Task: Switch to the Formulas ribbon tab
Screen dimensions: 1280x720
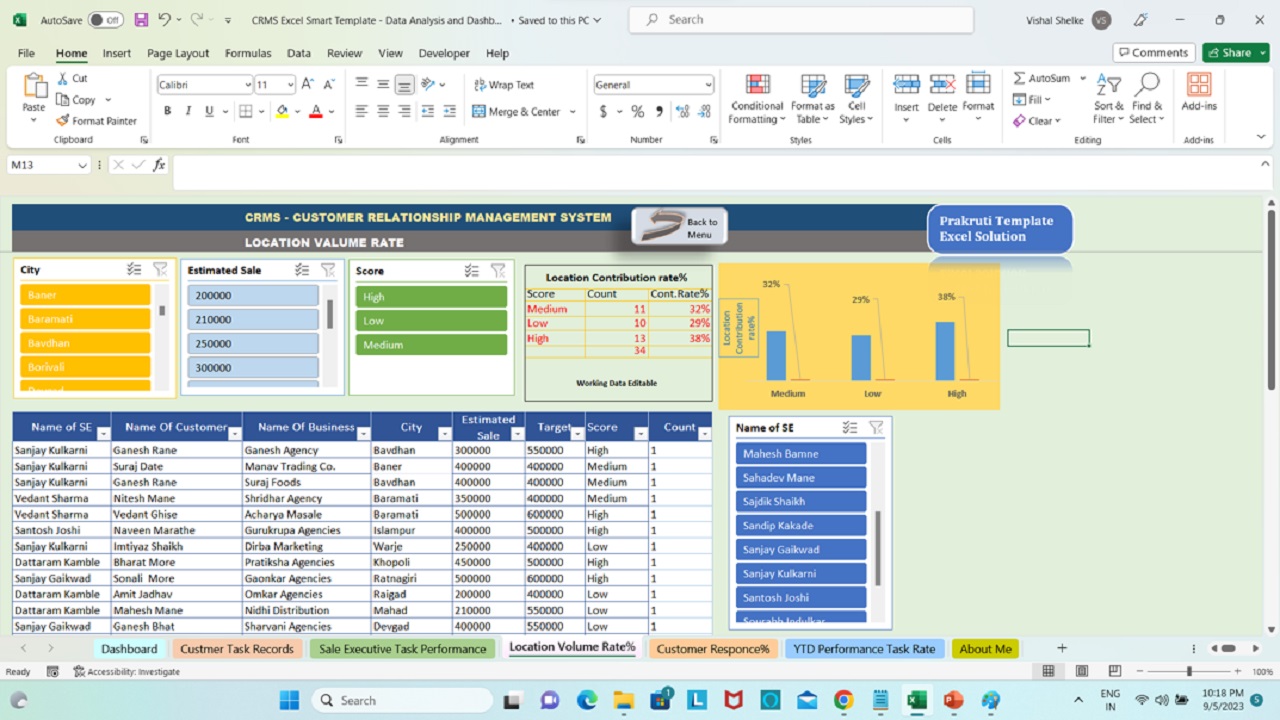Action: point(247,53)
